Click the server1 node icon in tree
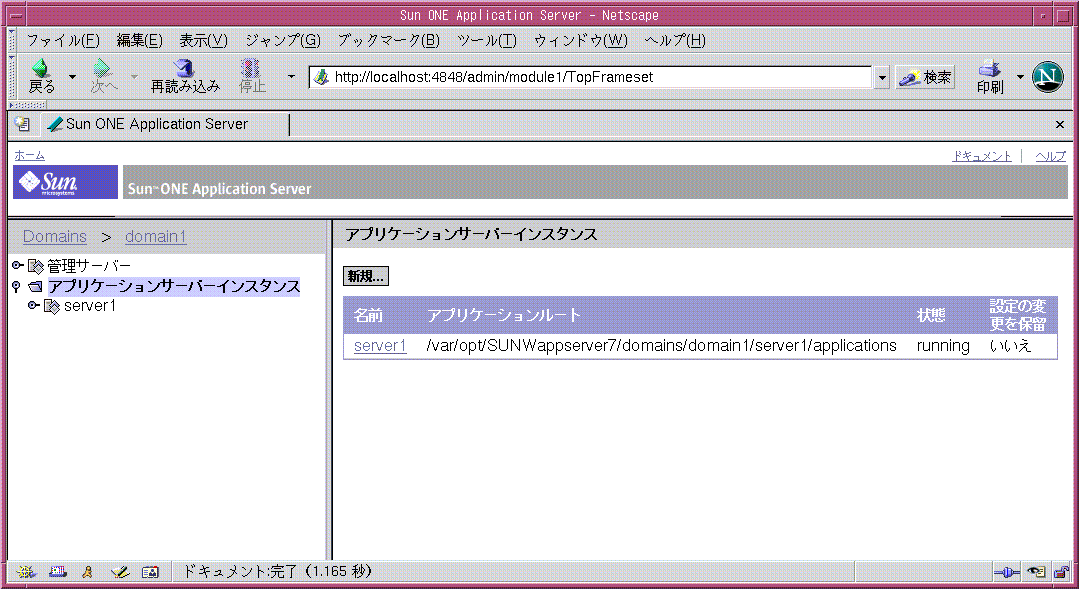 click(x=52, y=306)
